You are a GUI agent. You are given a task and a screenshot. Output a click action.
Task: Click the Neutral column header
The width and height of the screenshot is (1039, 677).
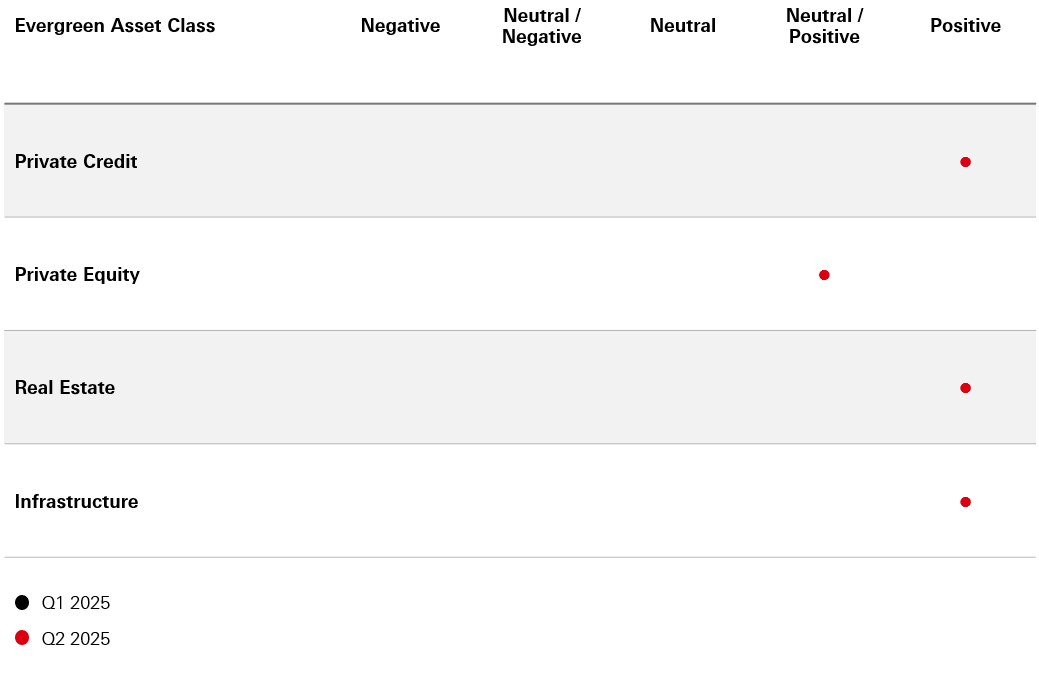click(683, 26)
